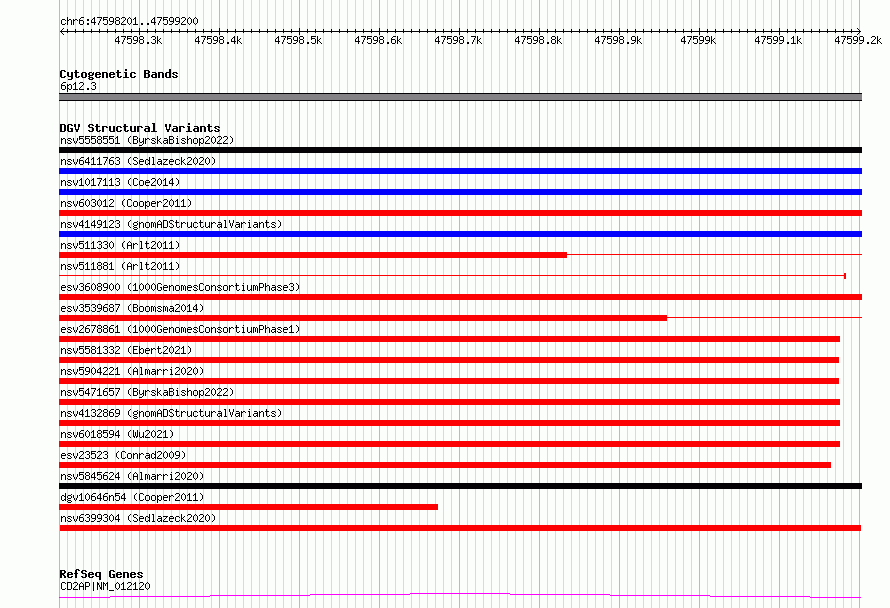Image resolution: width=890 pixels, height=608 pixels.
Task: Select red bar under nsv603012
Action: [x=460, y=213]
